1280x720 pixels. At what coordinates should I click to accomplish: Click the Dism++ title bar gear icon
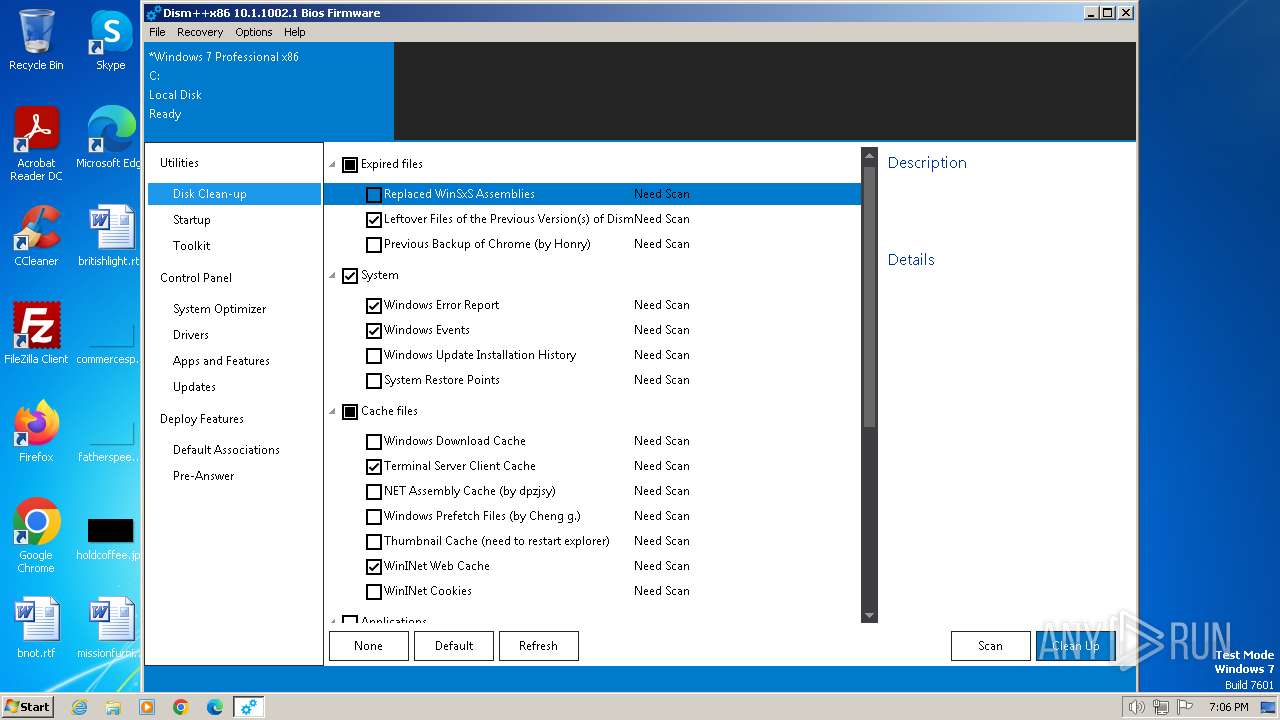point(153,13)
